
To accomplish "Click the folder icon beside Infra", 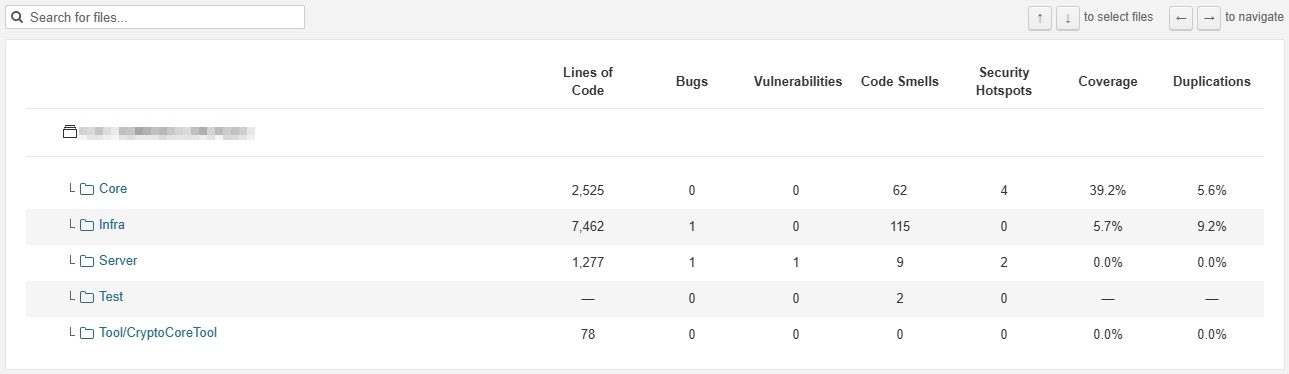I will (86, 225).
